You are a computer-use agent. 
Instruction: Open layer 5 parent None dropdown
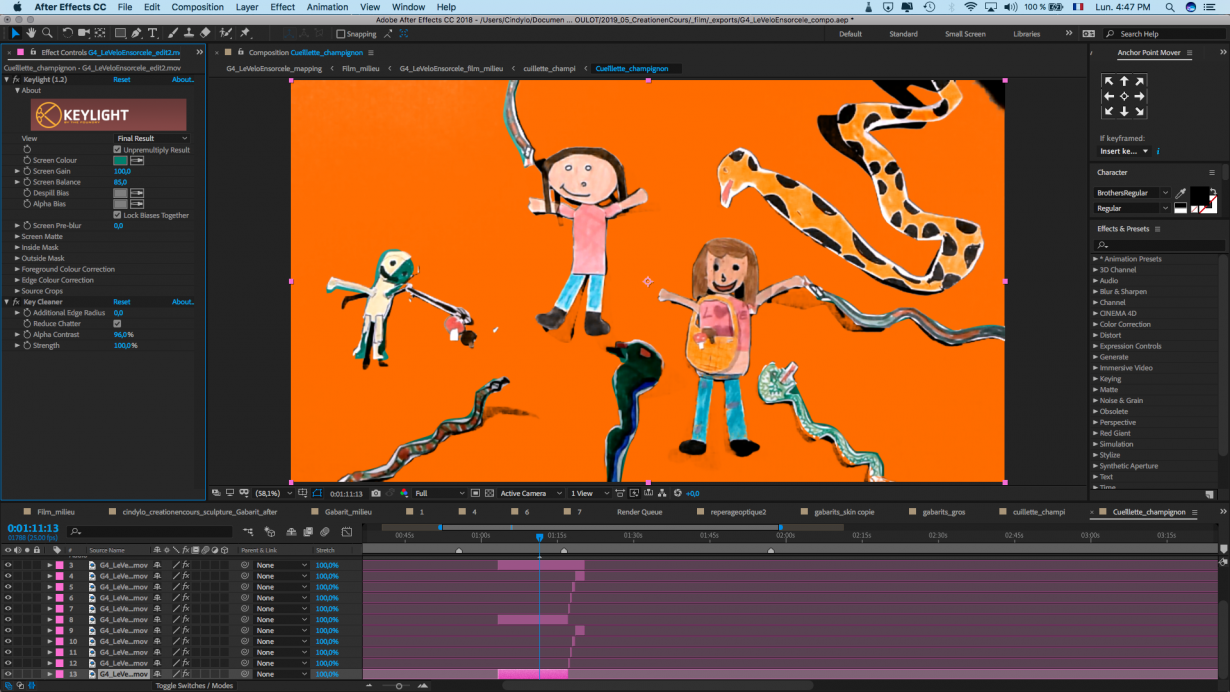coord(281,587)
